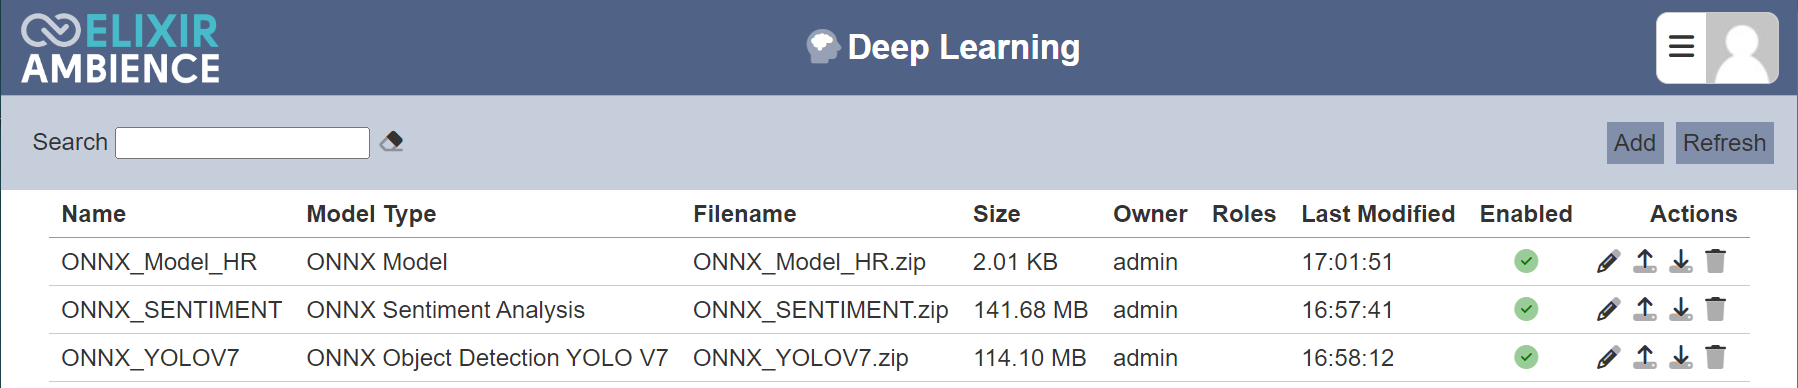Edit the ONNX_YOLOV7 entry pencil icon
The width and height of the screenshot is (1798, 388).
[x=1608, y=358]
